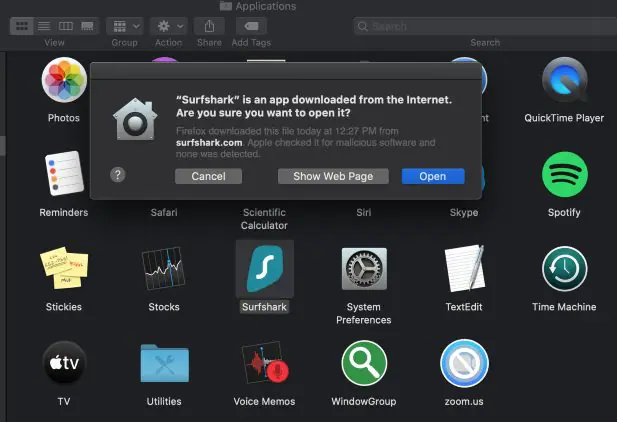Open the Time Machine app icon

pyautogui.click(x=564, y=269)
